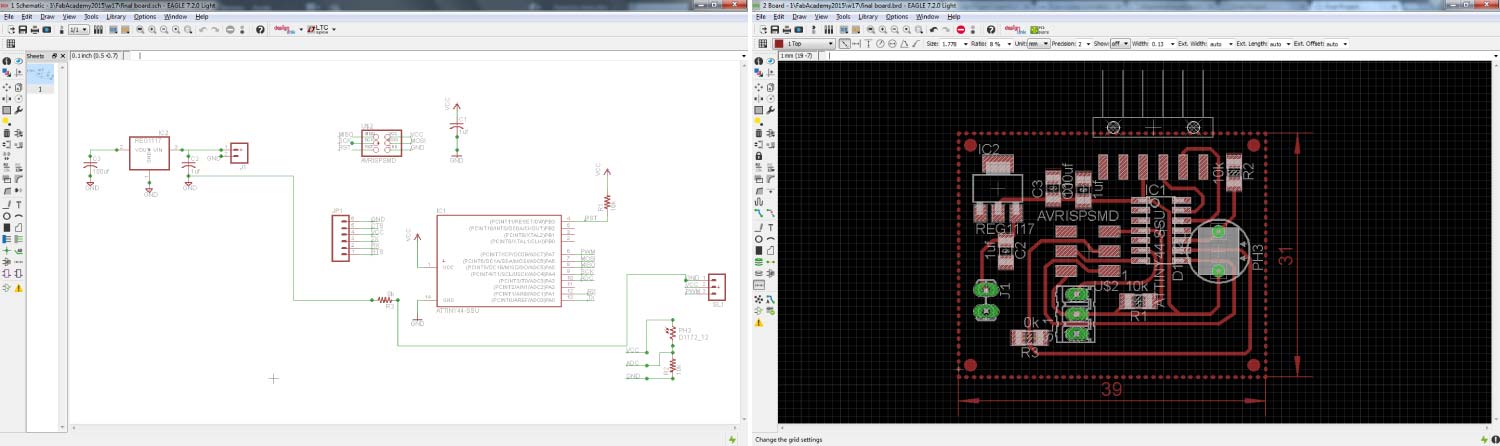
Task: Toggle Show eye icon in Board sidebar
Action: click(771, 62)
